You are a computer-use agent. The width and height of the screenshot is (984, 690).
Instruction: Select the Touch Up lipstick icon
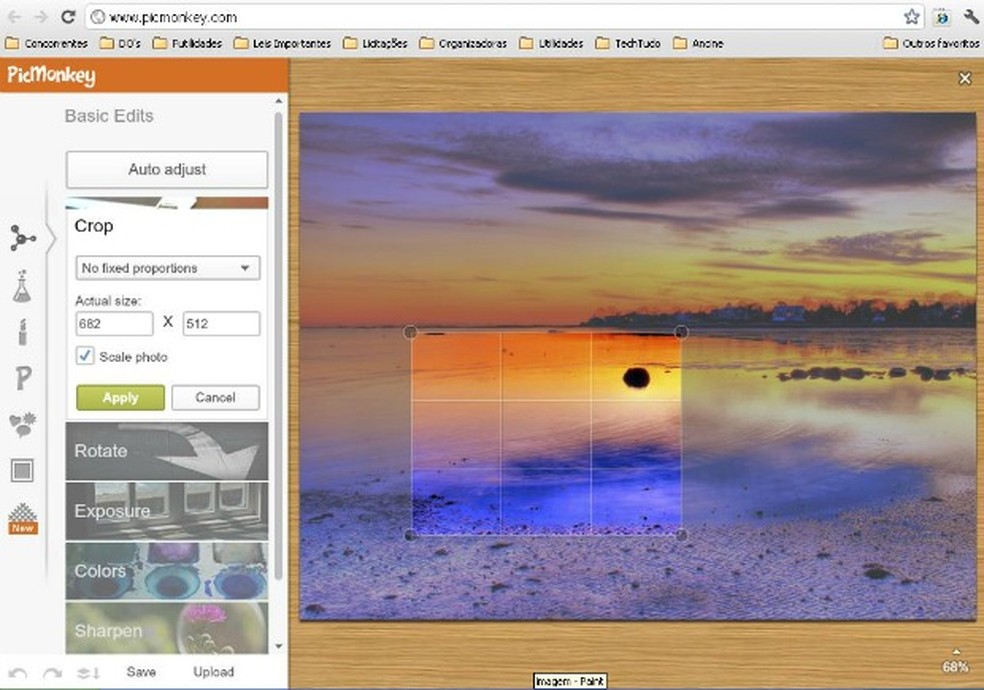(22, 332)
